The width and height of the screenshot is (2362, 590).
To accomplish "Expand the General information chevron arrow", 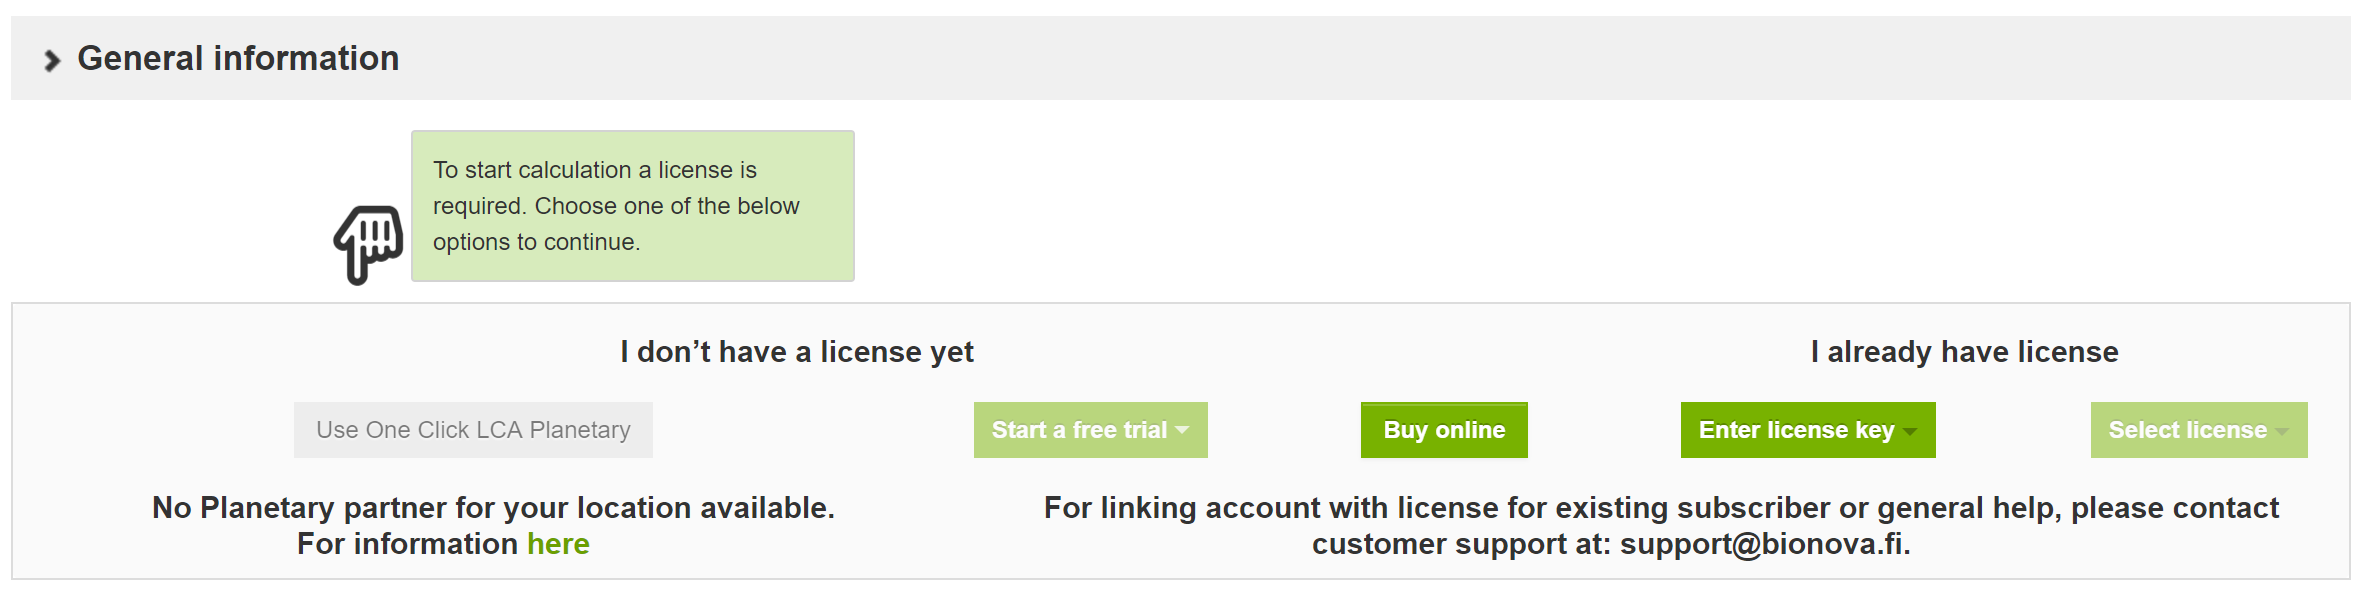I will pos(52,61).
